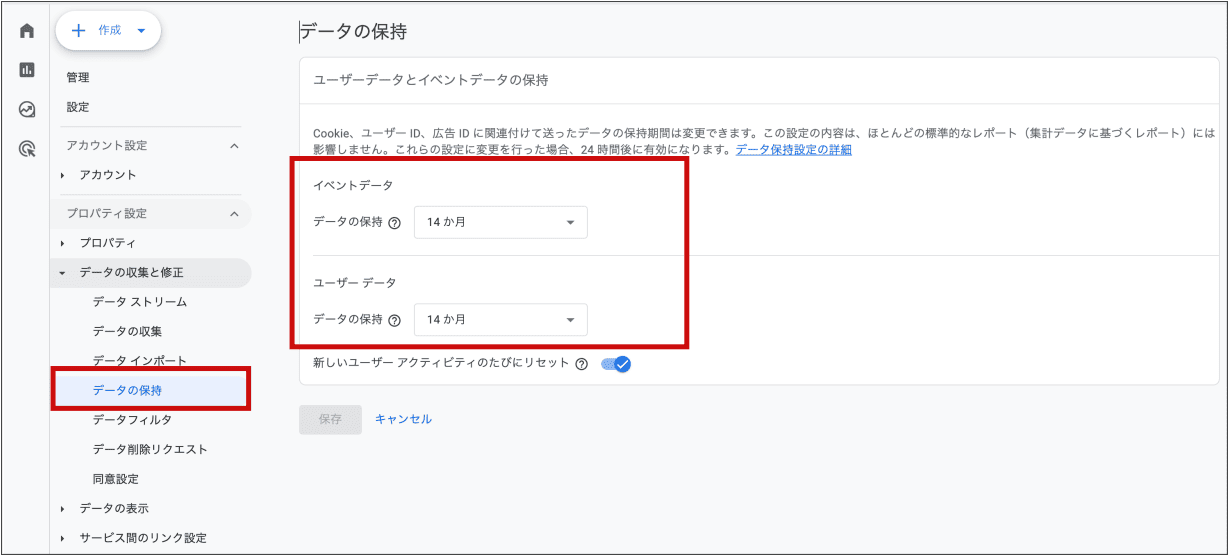
Task: Open the Advertising icon in left rail
Action: [27, 150]
